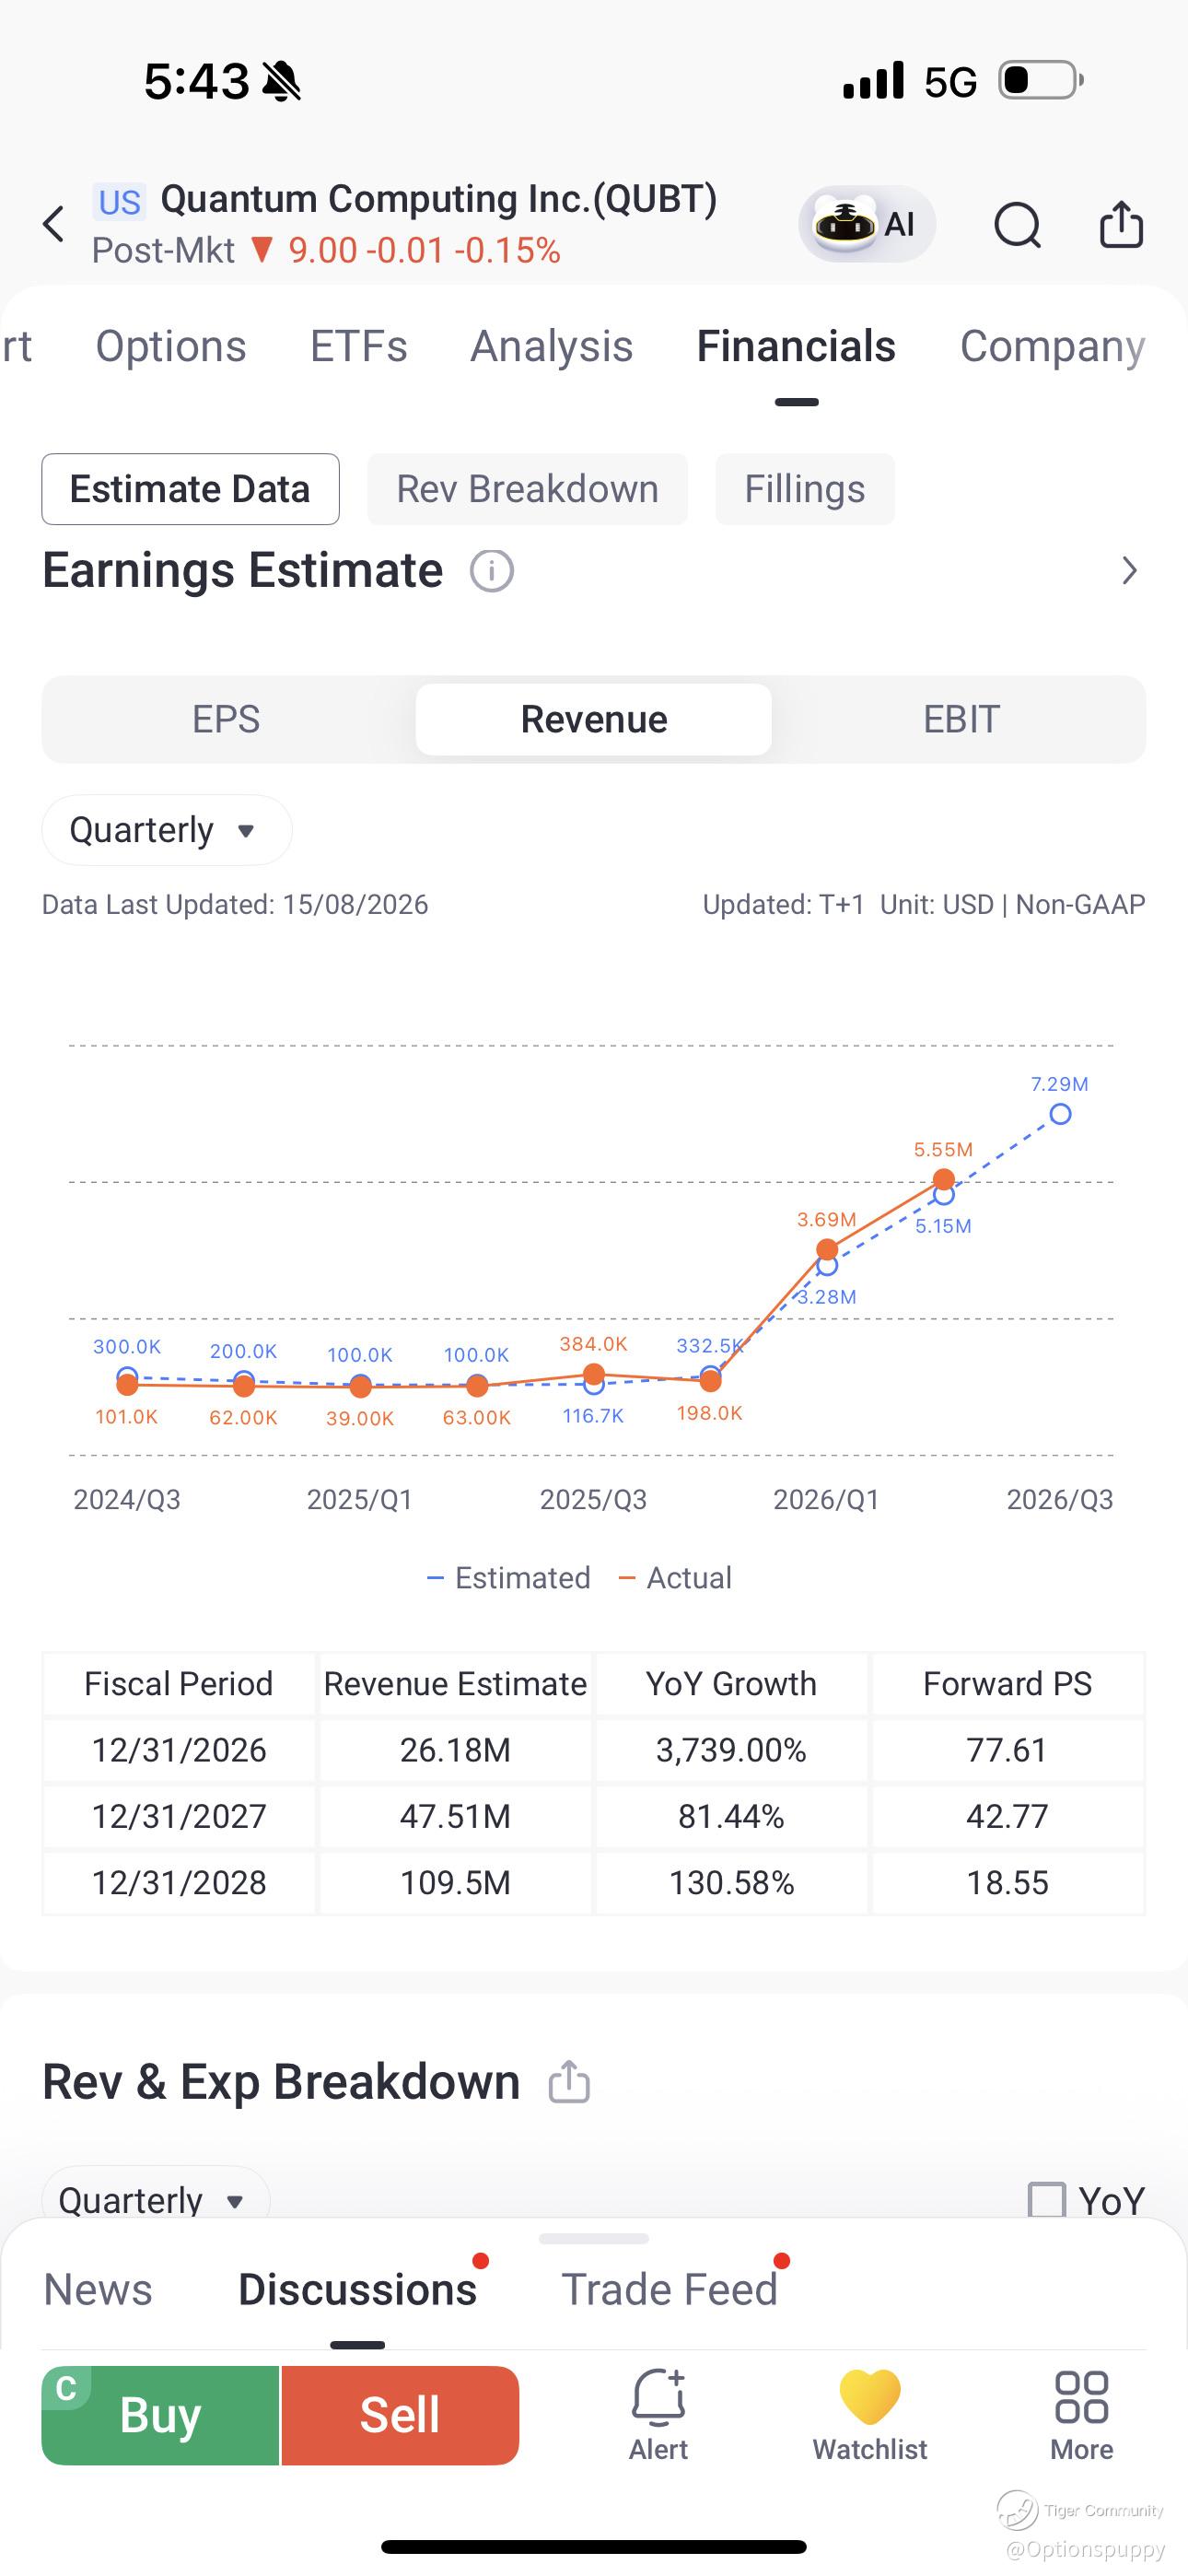Switch to the Analysis tab
This screenshot has width=1188, height=2576.
tap(552, 346)
